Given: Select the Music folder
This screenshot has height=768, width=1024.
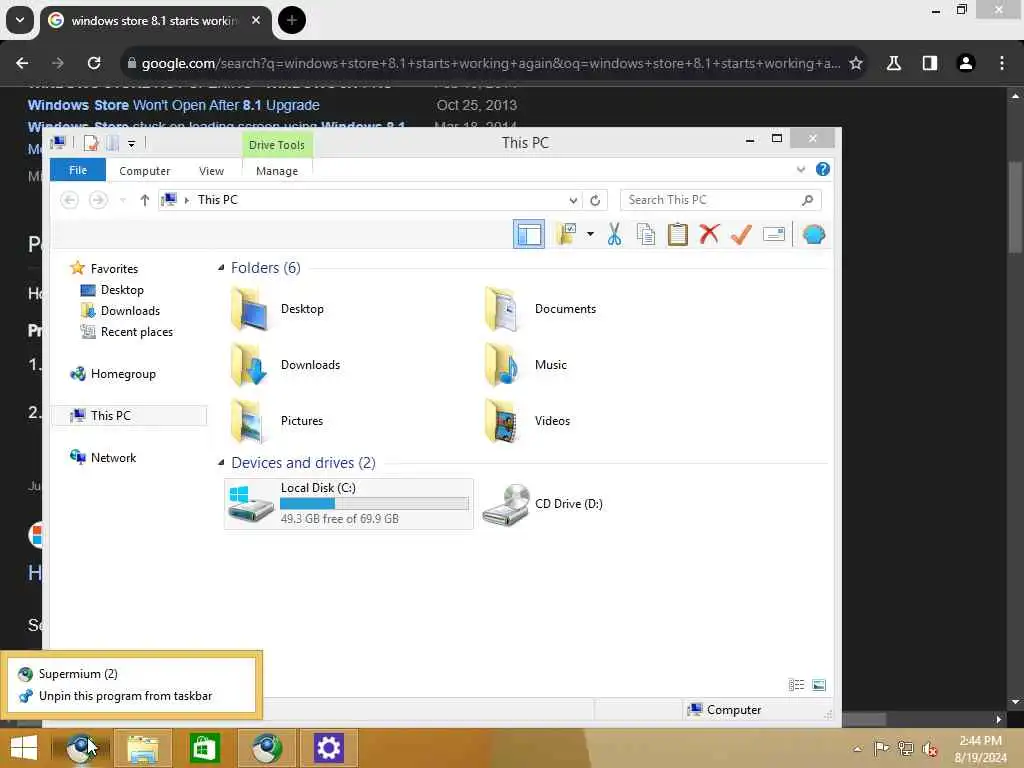Looking at the screenshot, I should (x=526, y=365).
